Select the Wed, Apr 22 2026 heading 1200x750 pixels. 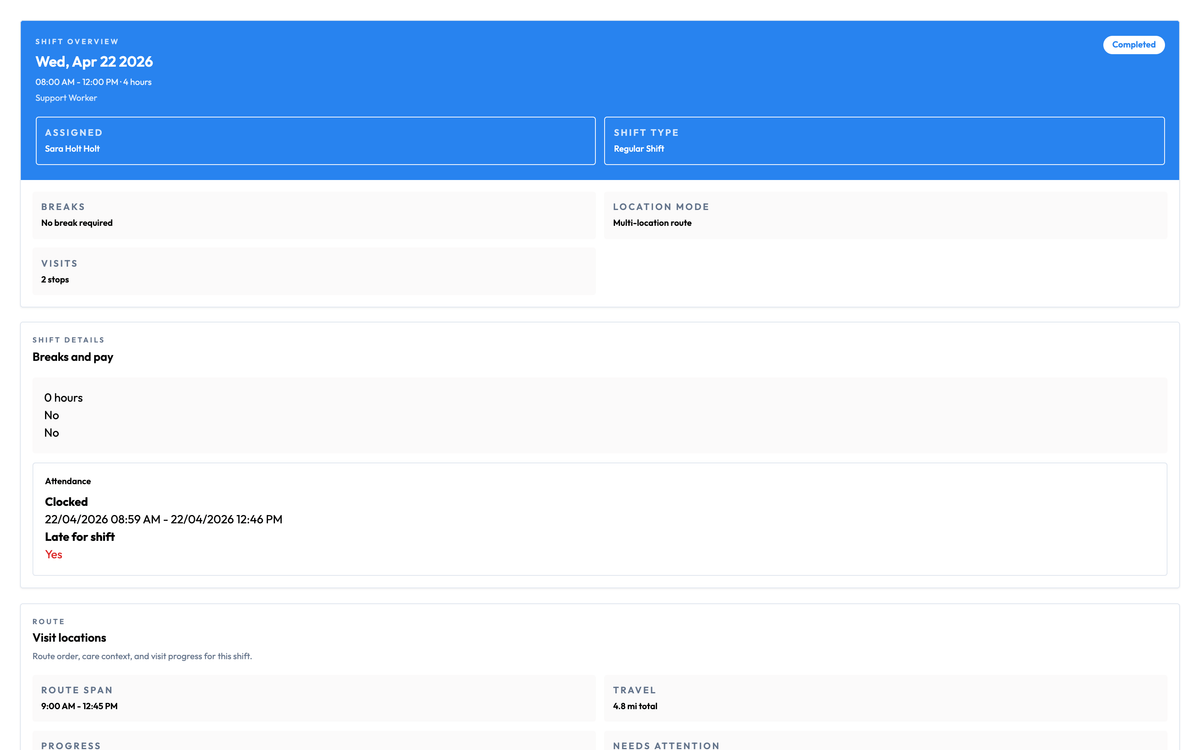(x=94, y=62)
